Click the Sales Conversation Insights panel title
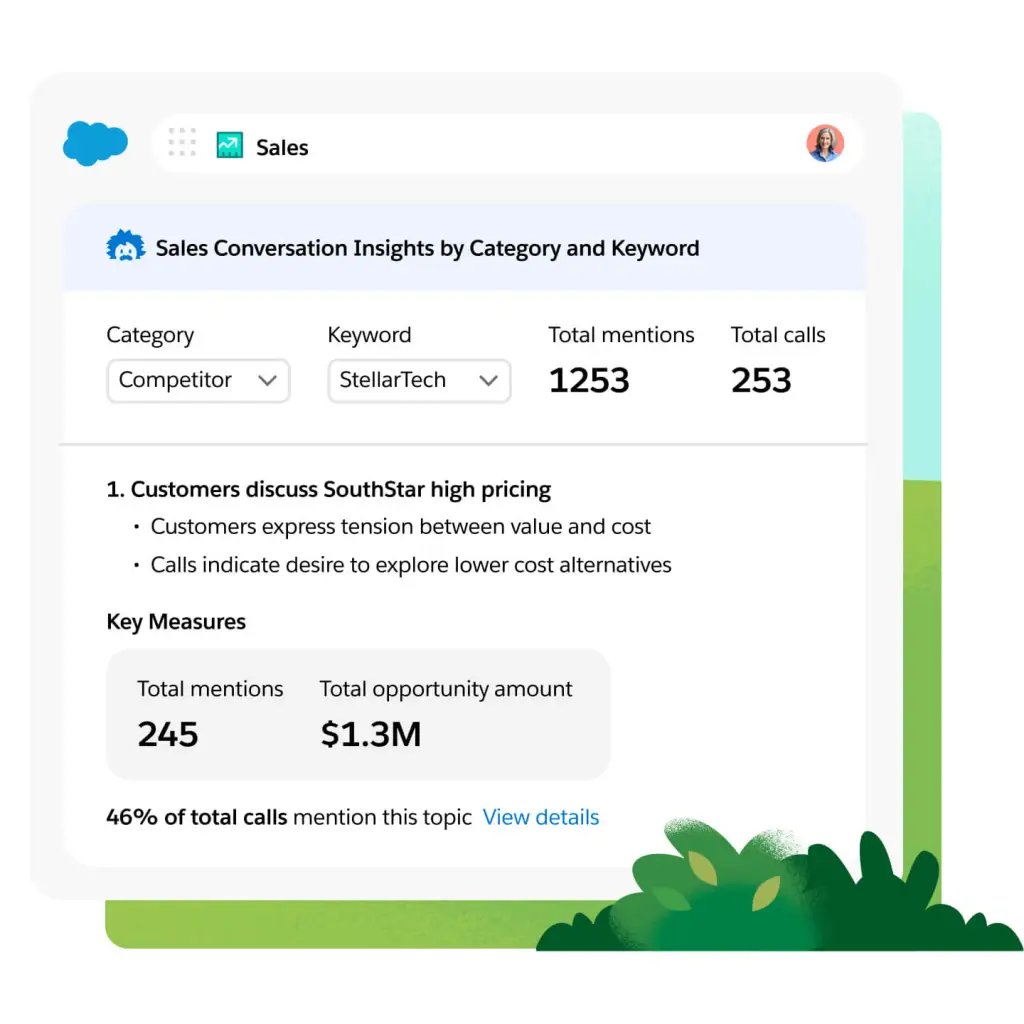This screenshot has height=1024, width=1024. click(427, 248)
